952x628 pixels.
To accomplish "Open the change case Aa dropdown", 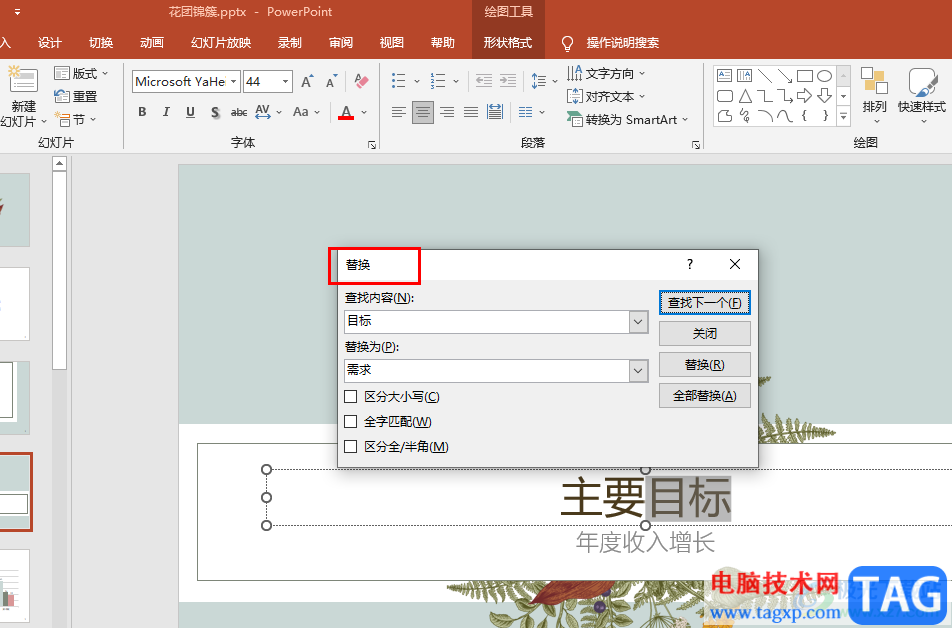I will point(306,112).
